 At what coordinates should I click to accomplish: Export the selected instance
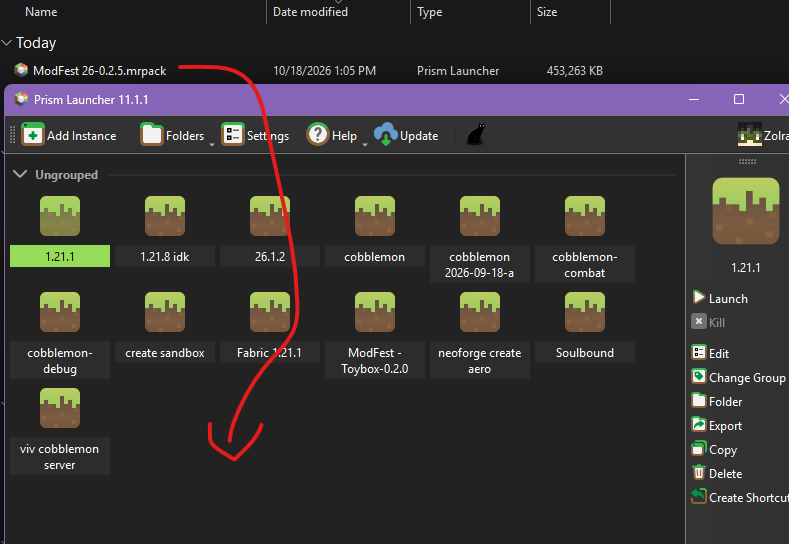click(x=717, y=426)
